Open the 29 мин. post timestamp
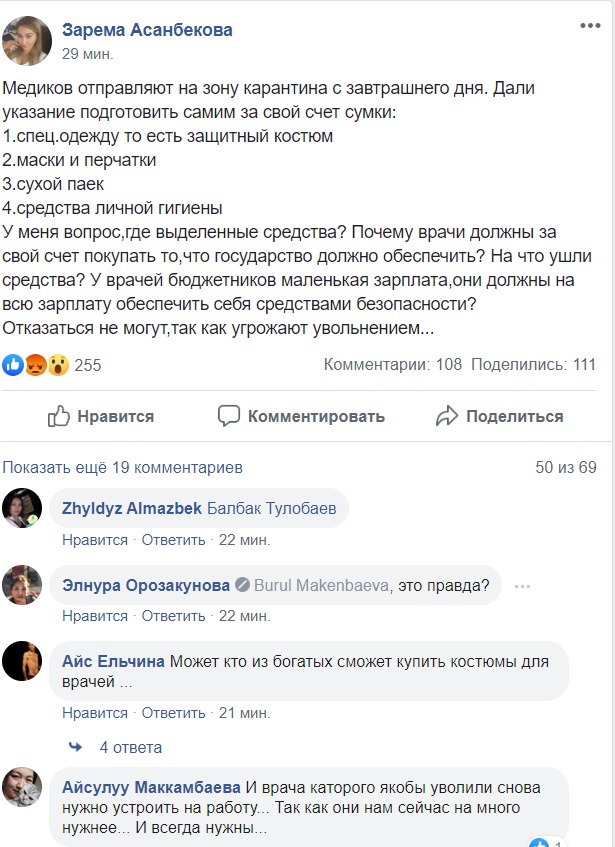Screen dimensions: 615x847 pyautogui.click(x=87, y=53)
